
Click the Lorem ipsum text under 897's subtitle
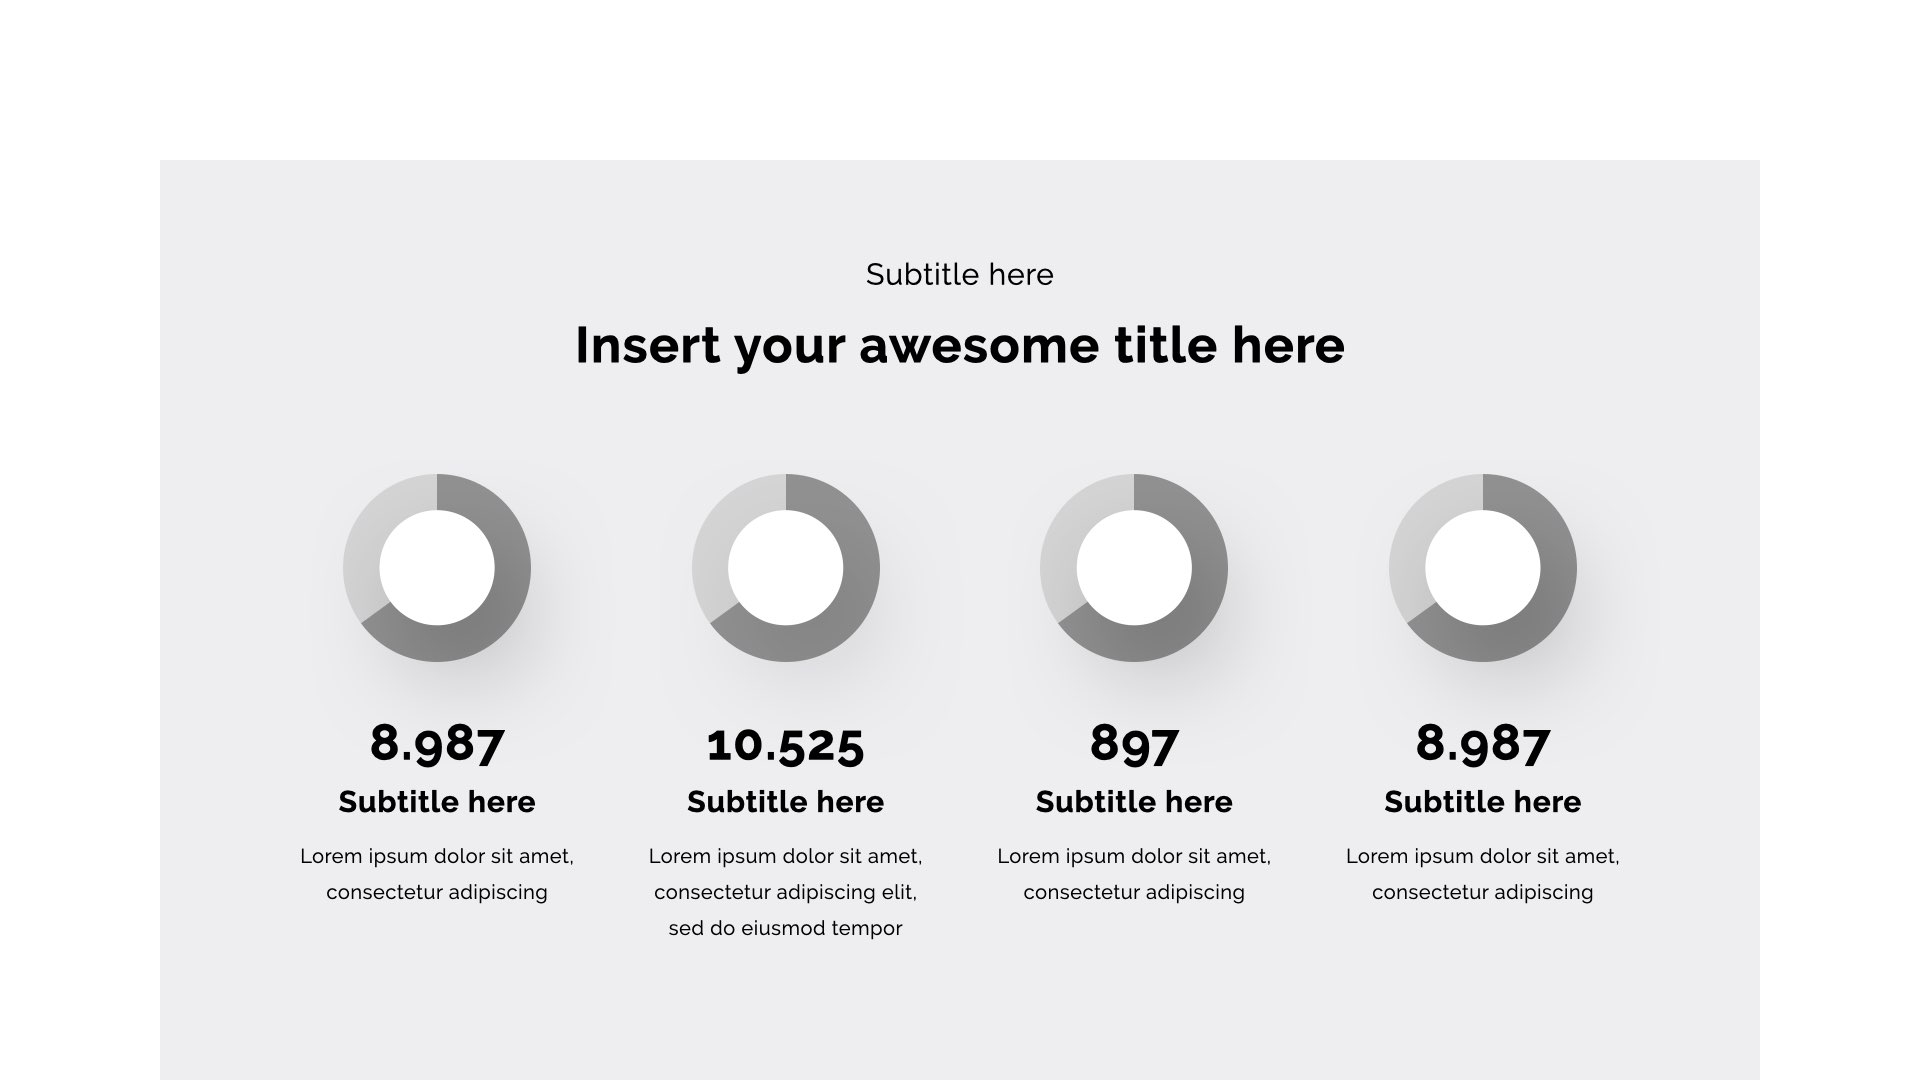click(1134, 874)
